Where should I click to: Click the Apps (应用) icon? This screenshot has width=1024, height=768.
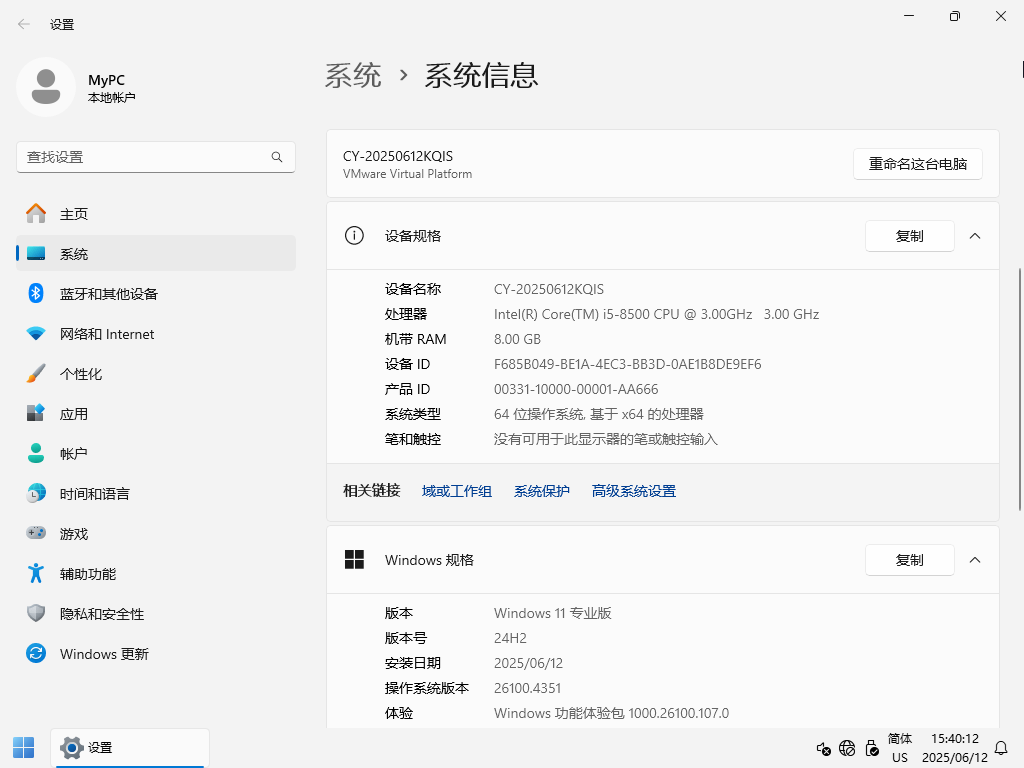tap(36, 413)
